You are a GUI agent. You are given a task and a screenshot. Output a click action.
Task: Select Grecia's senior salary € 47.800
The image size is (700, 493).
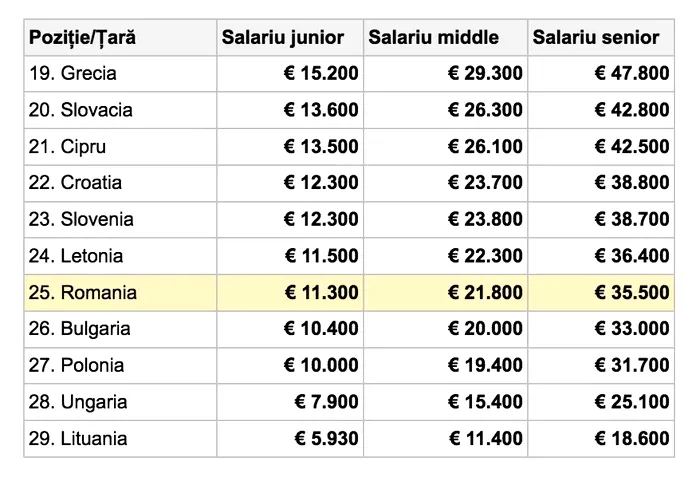632,73
